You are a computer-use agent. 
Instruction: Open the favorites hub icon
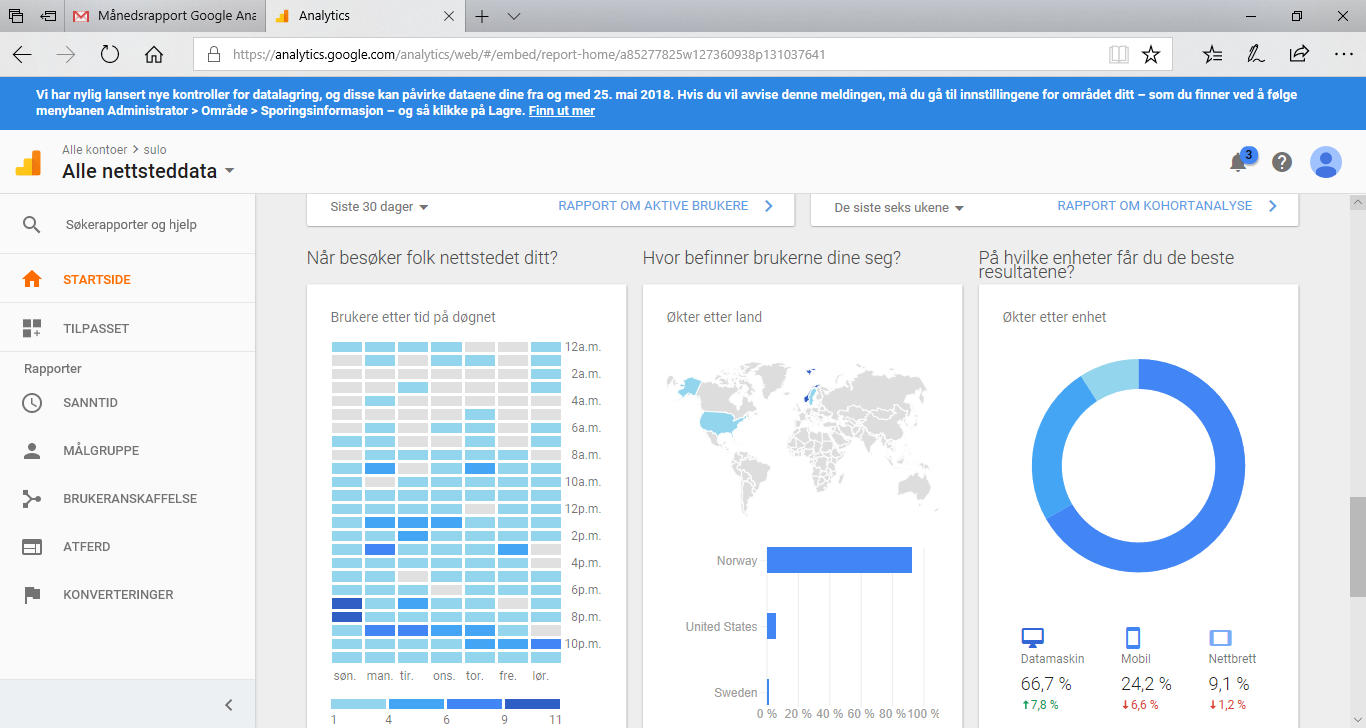point(1212,54)
